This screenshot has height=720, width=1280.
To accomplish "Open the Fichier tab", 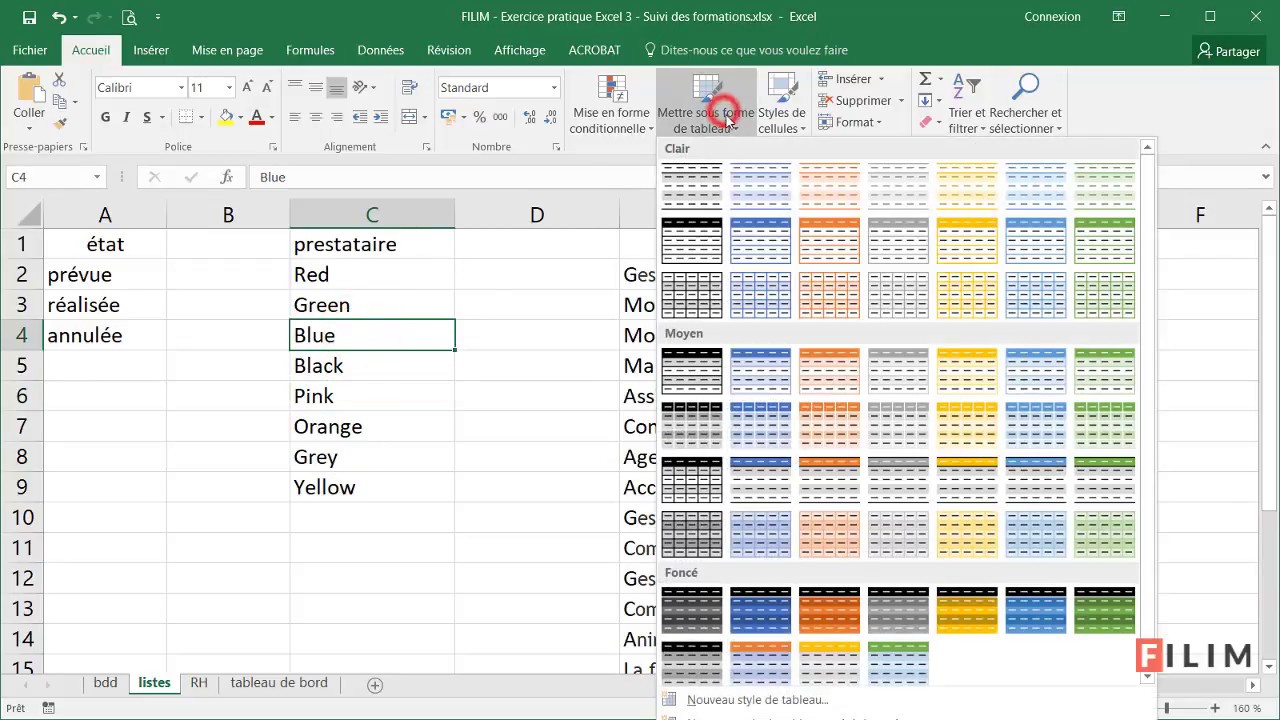I will pos(30,50).
